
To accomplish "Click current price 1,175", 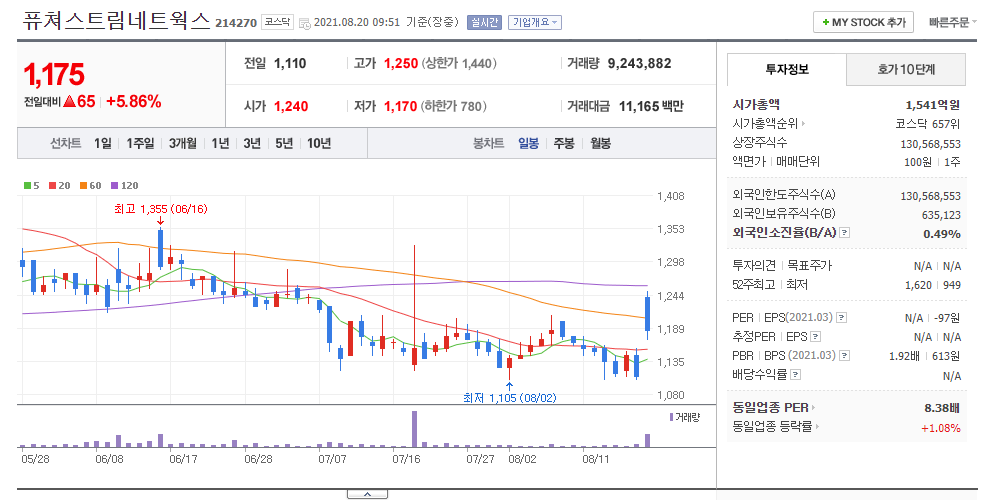I will [54, 75].
